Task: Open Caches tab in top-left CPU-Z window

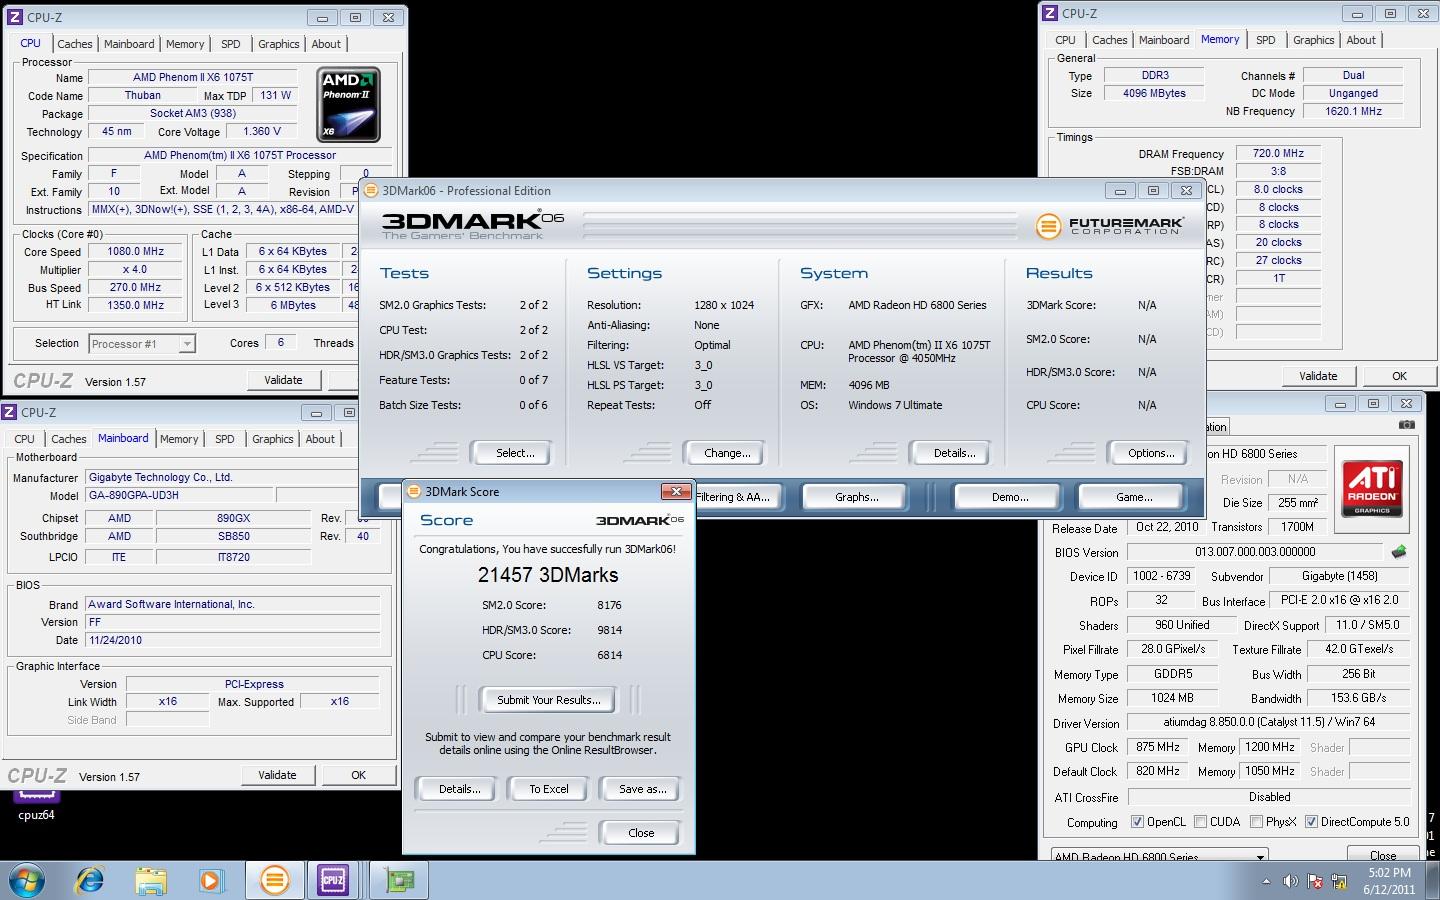Action: click(75, 44)
